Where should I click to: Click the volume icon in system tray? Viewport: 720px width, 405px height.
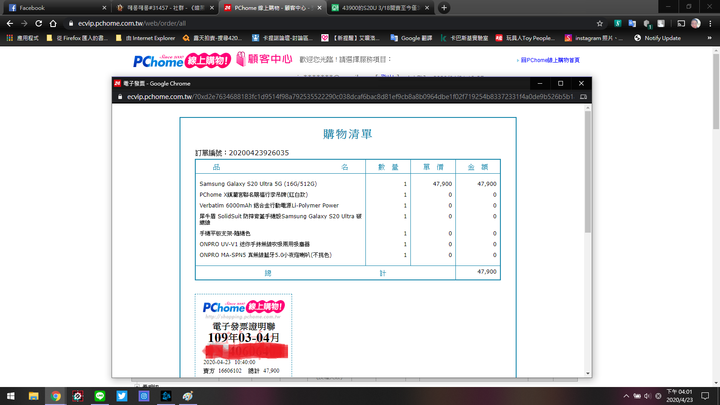point(647,396)
